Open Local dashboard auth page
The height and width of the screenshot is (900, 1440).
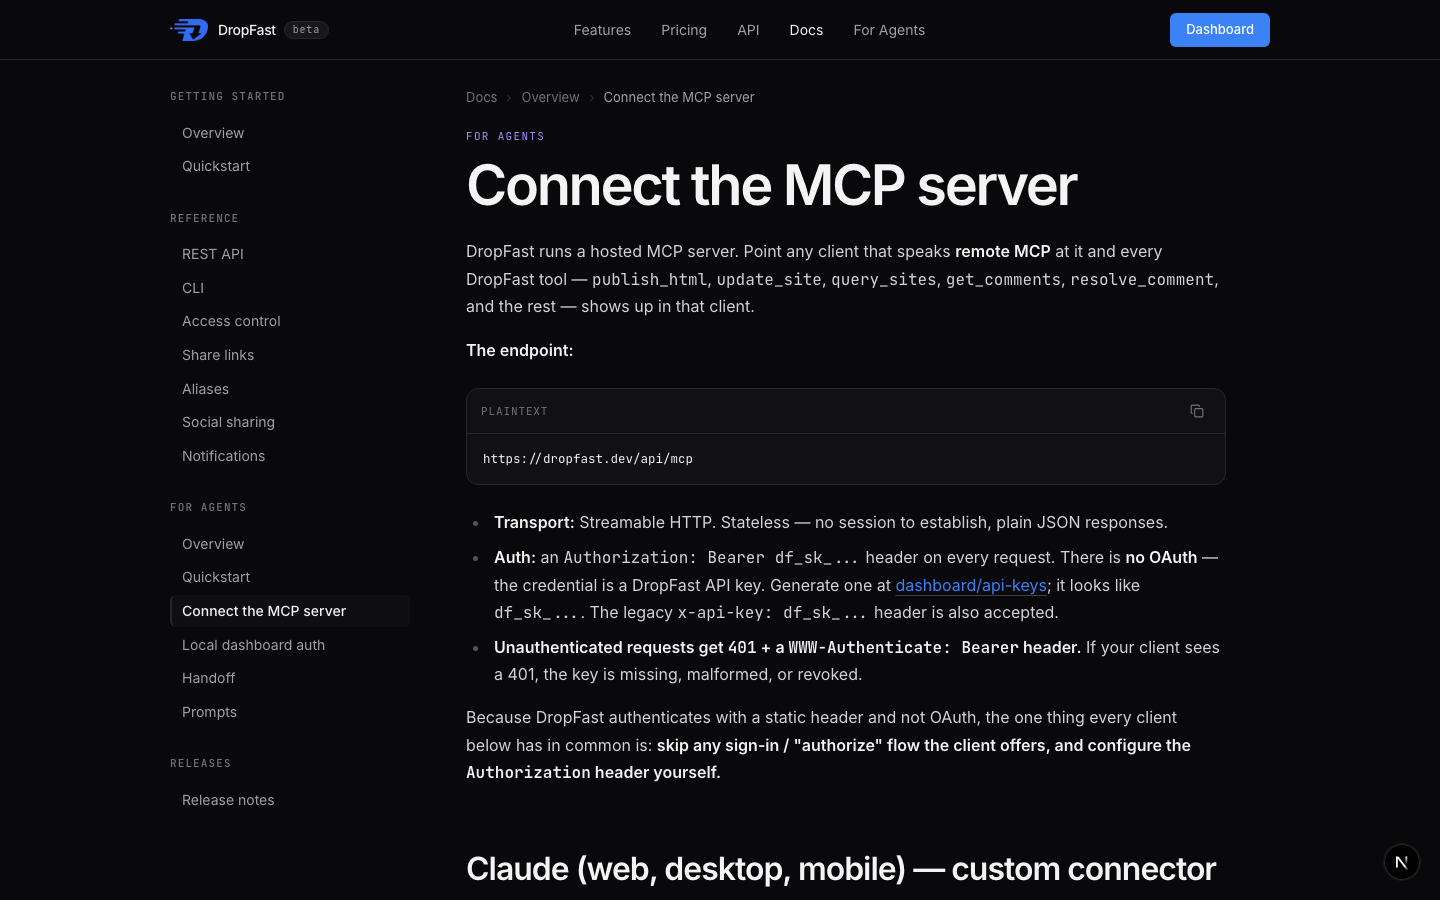[x=290, y=645]
